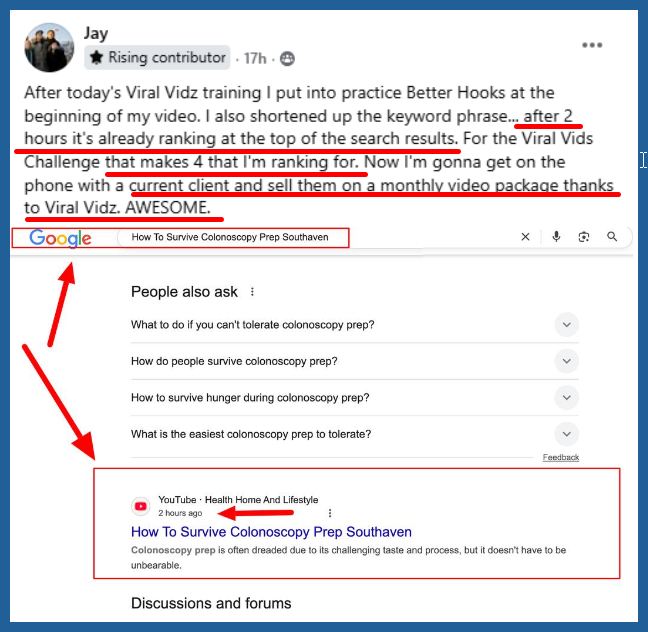The height and width of the screenshot is (632, 648).
Task: Clear the search query with X
Action: (525, 237)
